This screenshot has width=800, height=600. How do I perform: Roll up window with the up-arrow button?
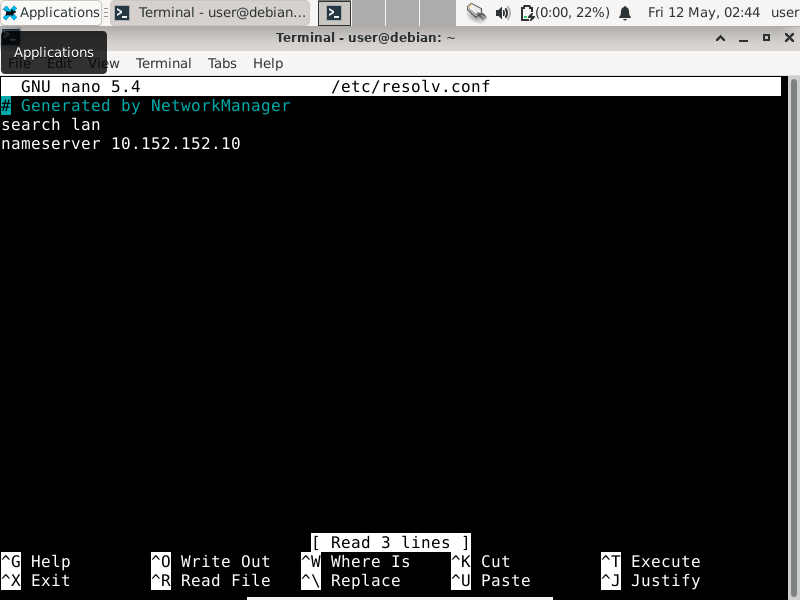point(720,38)
